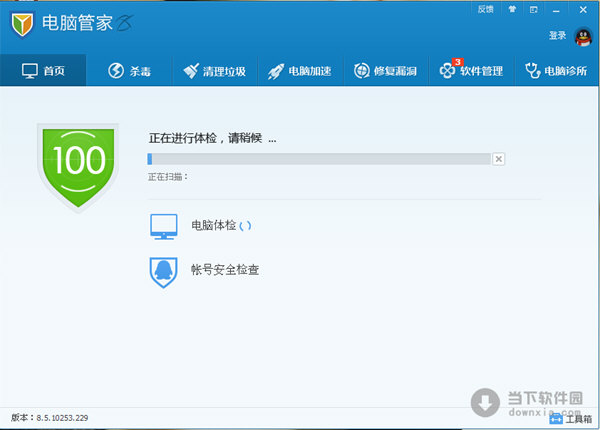The image size is (600, 430).
Task: Click the checkup progress bar
Action: pos(319,159)
